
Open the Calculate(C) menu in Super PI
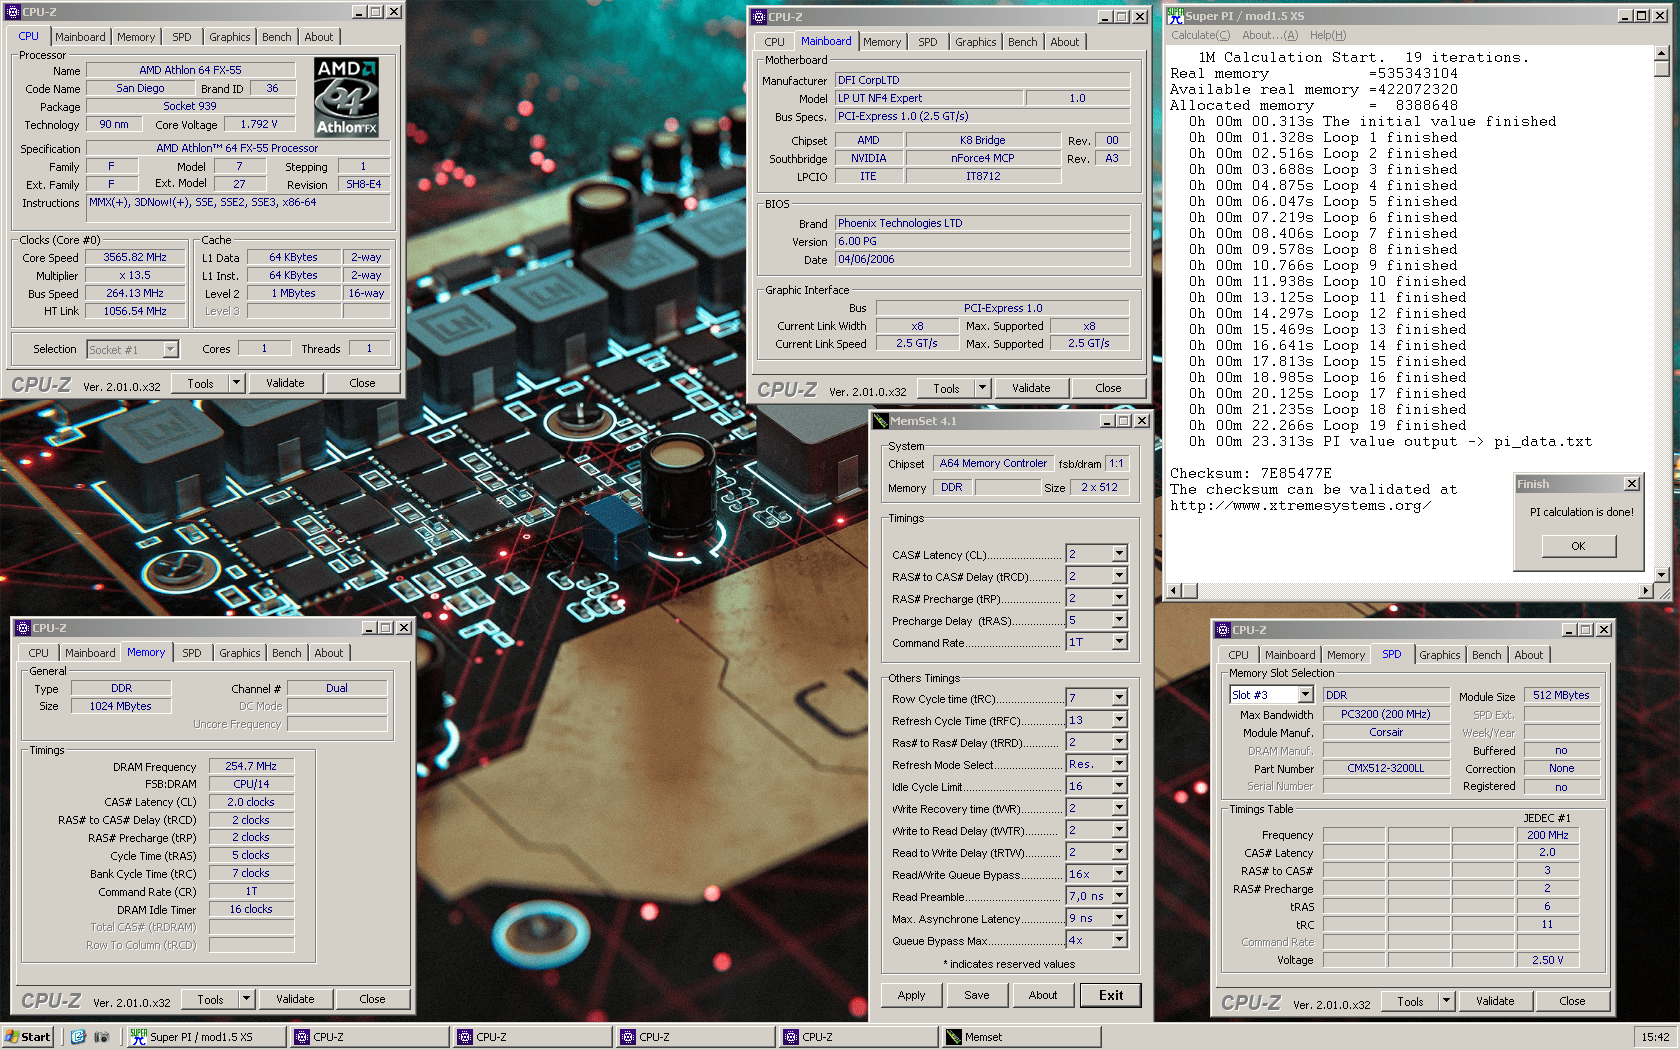click(1201, 35)
